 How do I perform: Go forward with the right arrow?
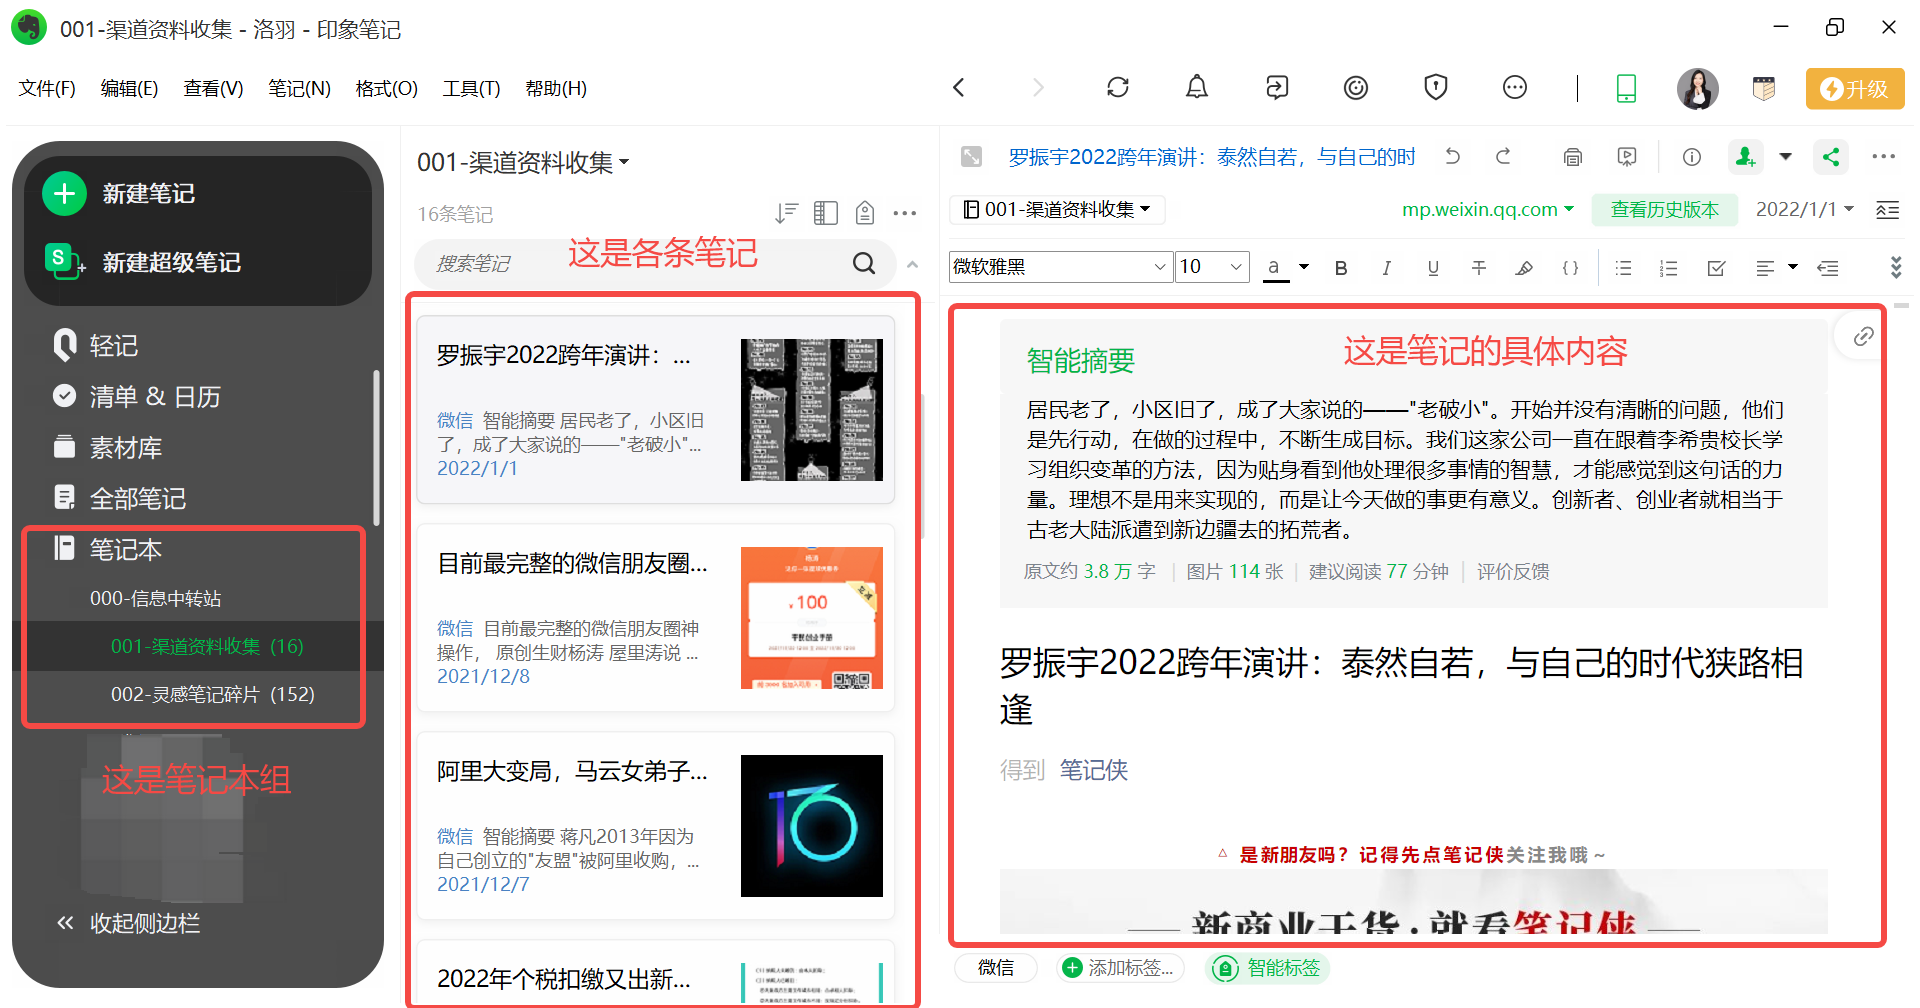1038,88
